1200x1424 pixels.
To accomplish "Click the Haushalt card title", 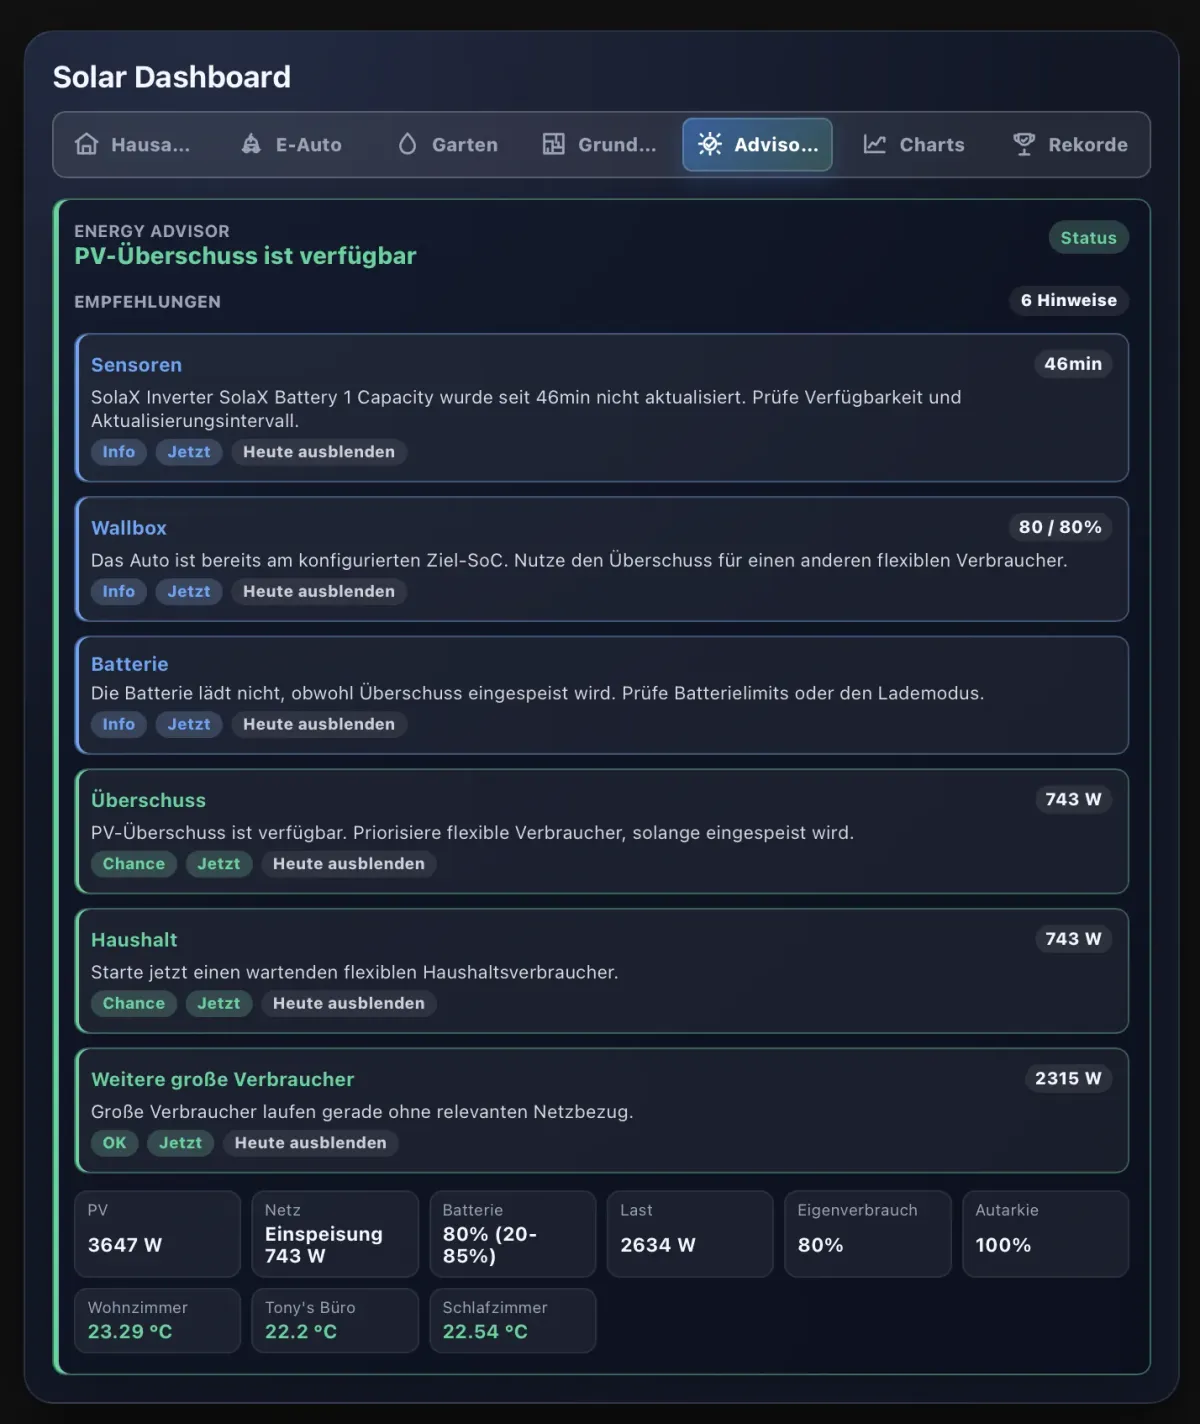I will click(134, 940).
